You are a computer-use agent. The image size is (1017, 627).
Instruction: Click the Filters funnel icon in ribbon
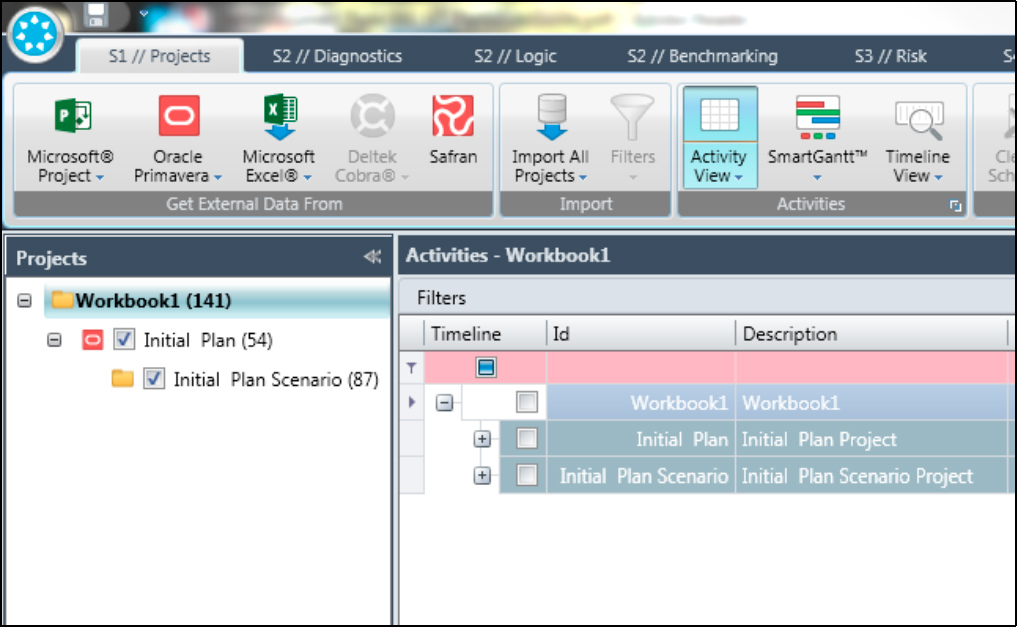coord(632,117)
